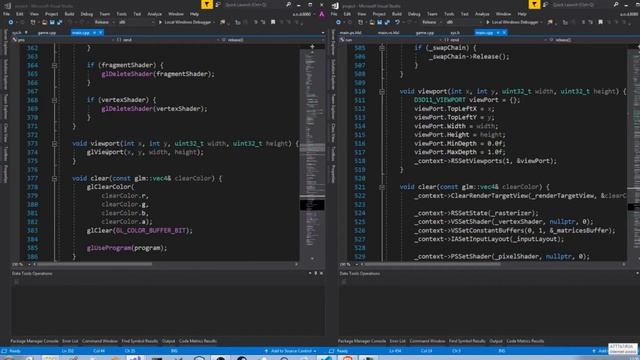Screen dimensions: 640x360
Task: Open Build menu in OpenGL window
Action: coord(69,14)
